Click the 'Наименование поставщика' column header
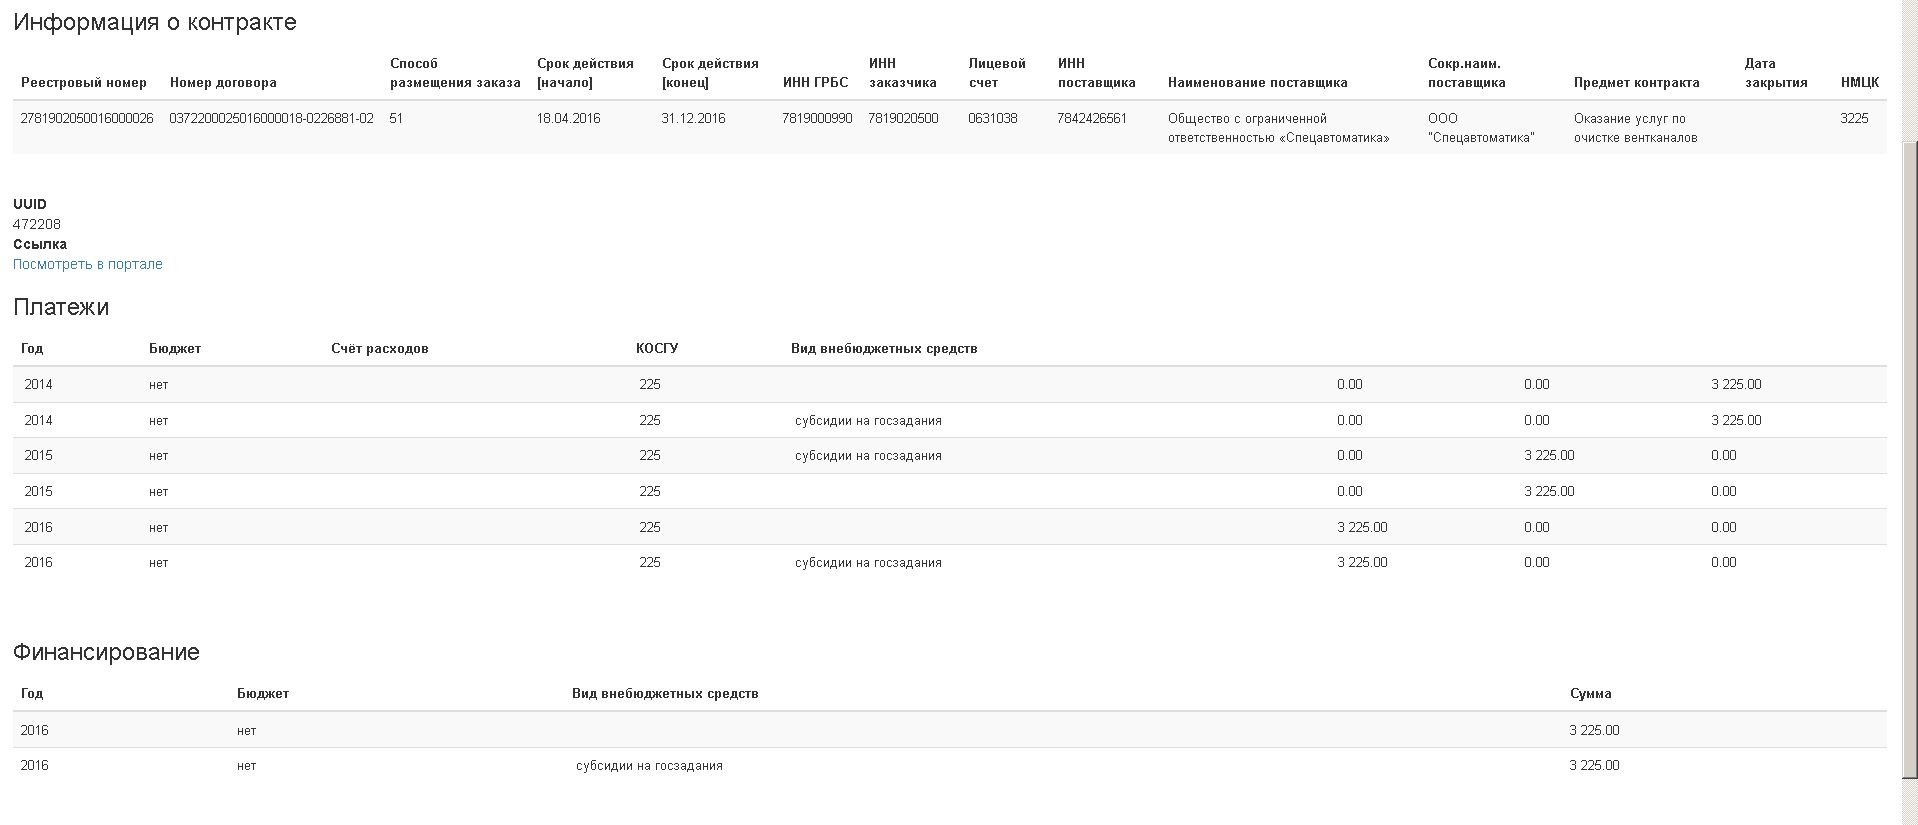Image resolution: width=1918 pixels, height=825 pixels. pyautogui.click(x=1258, y=82)
